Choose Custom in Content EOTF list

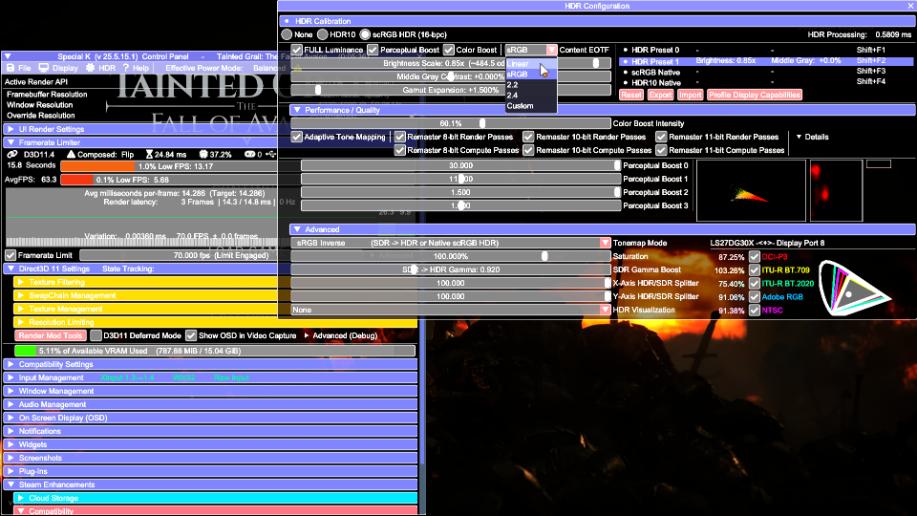(x=530, y=106)
